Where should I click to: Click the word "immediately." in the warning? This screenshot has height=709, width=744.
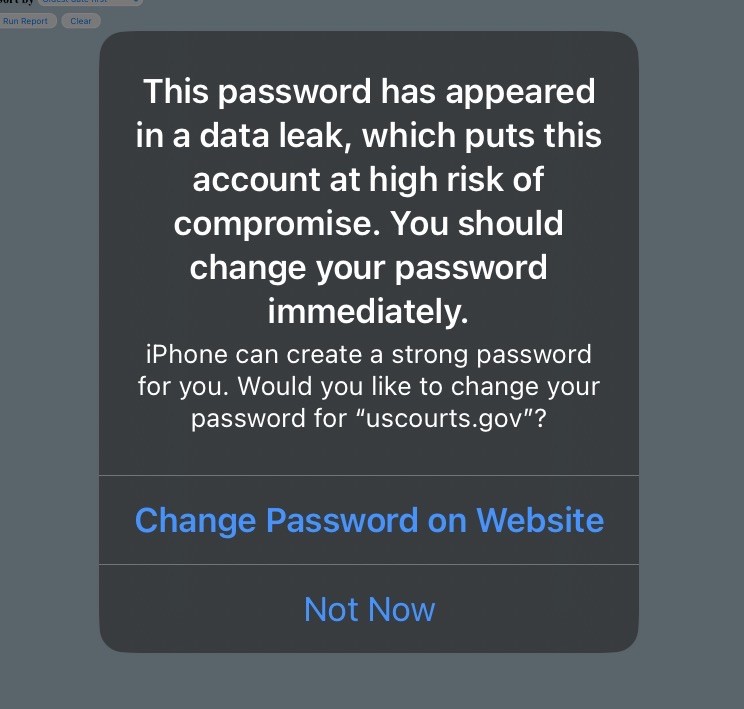[368, 312]
